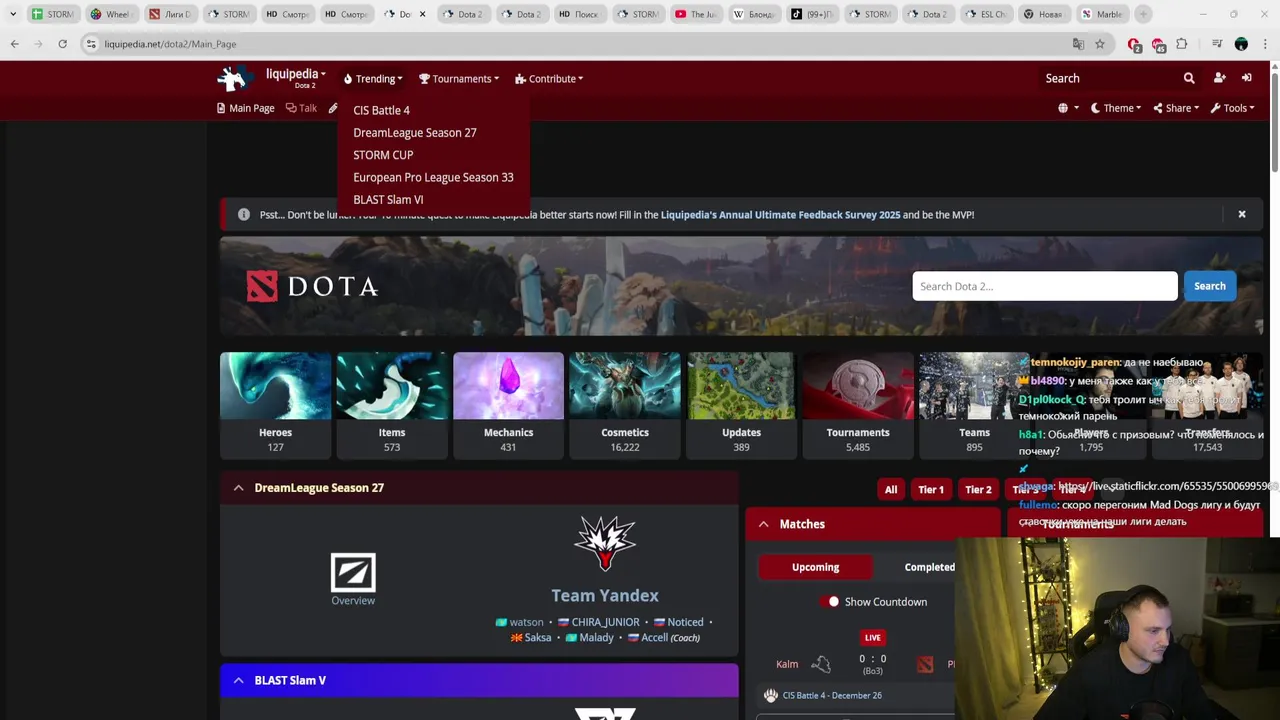
Task: Click the log in arrow icon
Action: [x=1246, y=78]
